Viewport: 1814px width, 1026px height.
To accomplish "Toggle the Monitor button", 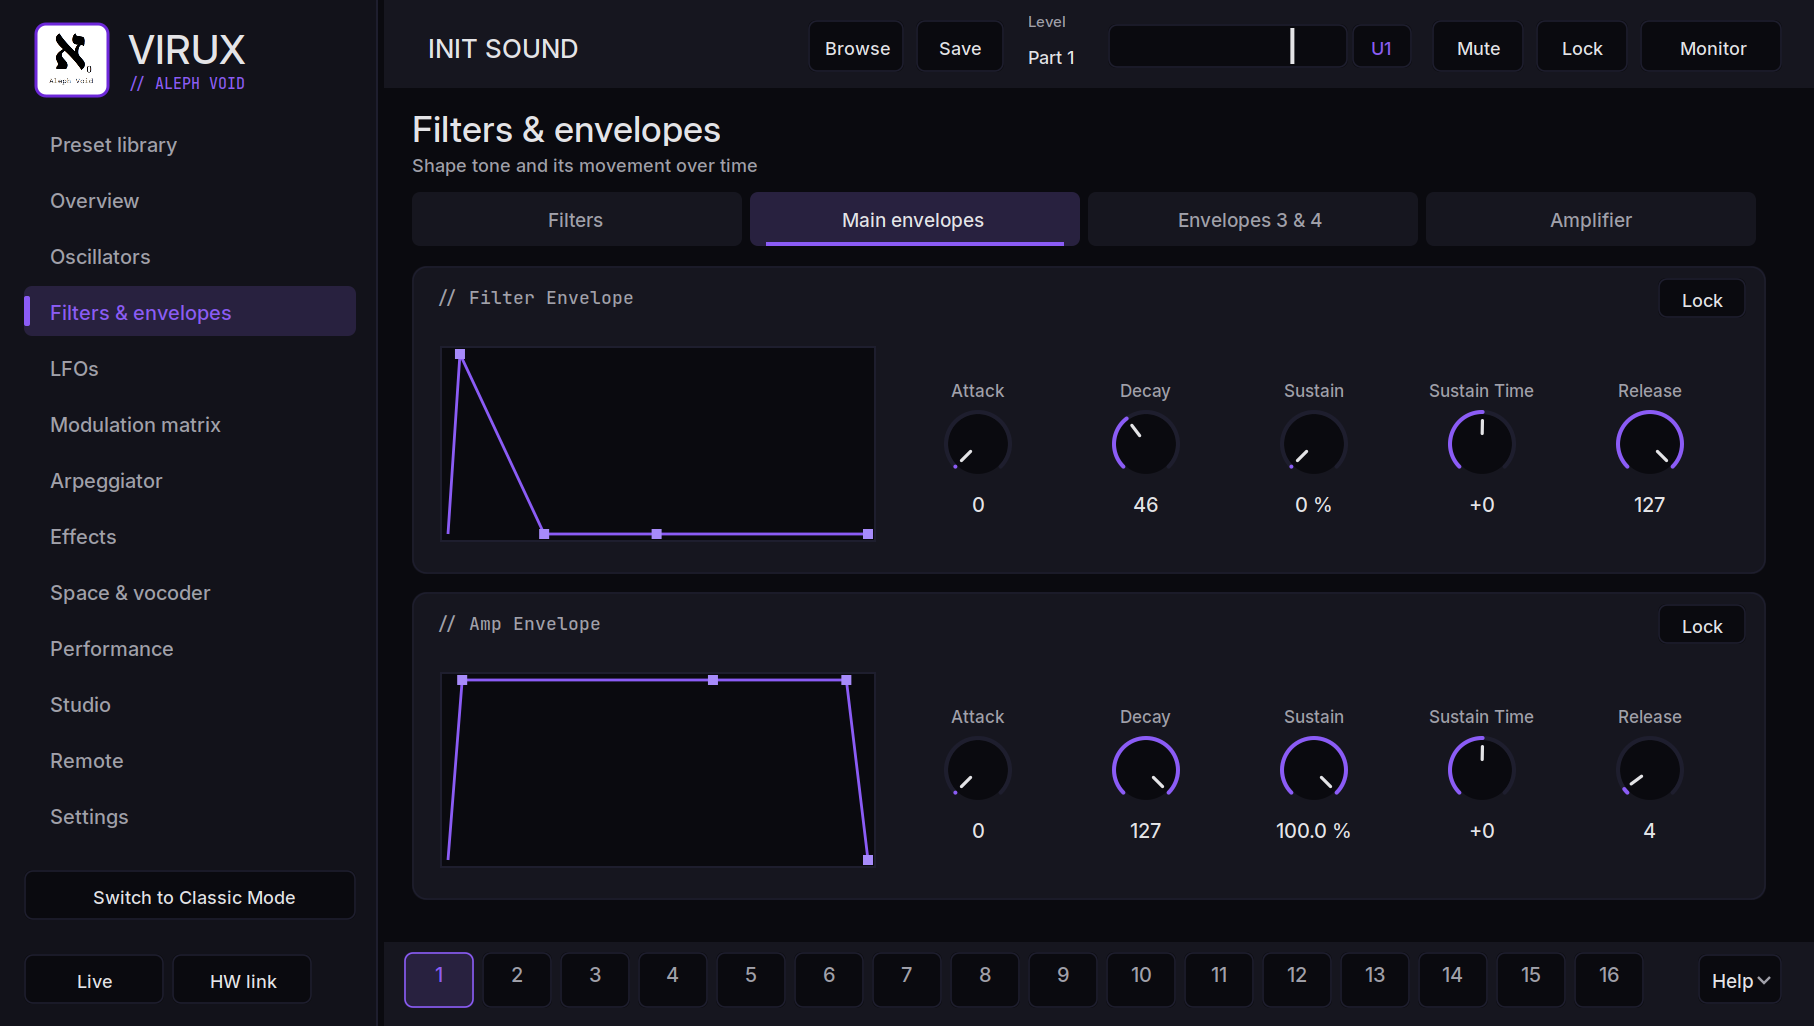I will click(1711, 47).
